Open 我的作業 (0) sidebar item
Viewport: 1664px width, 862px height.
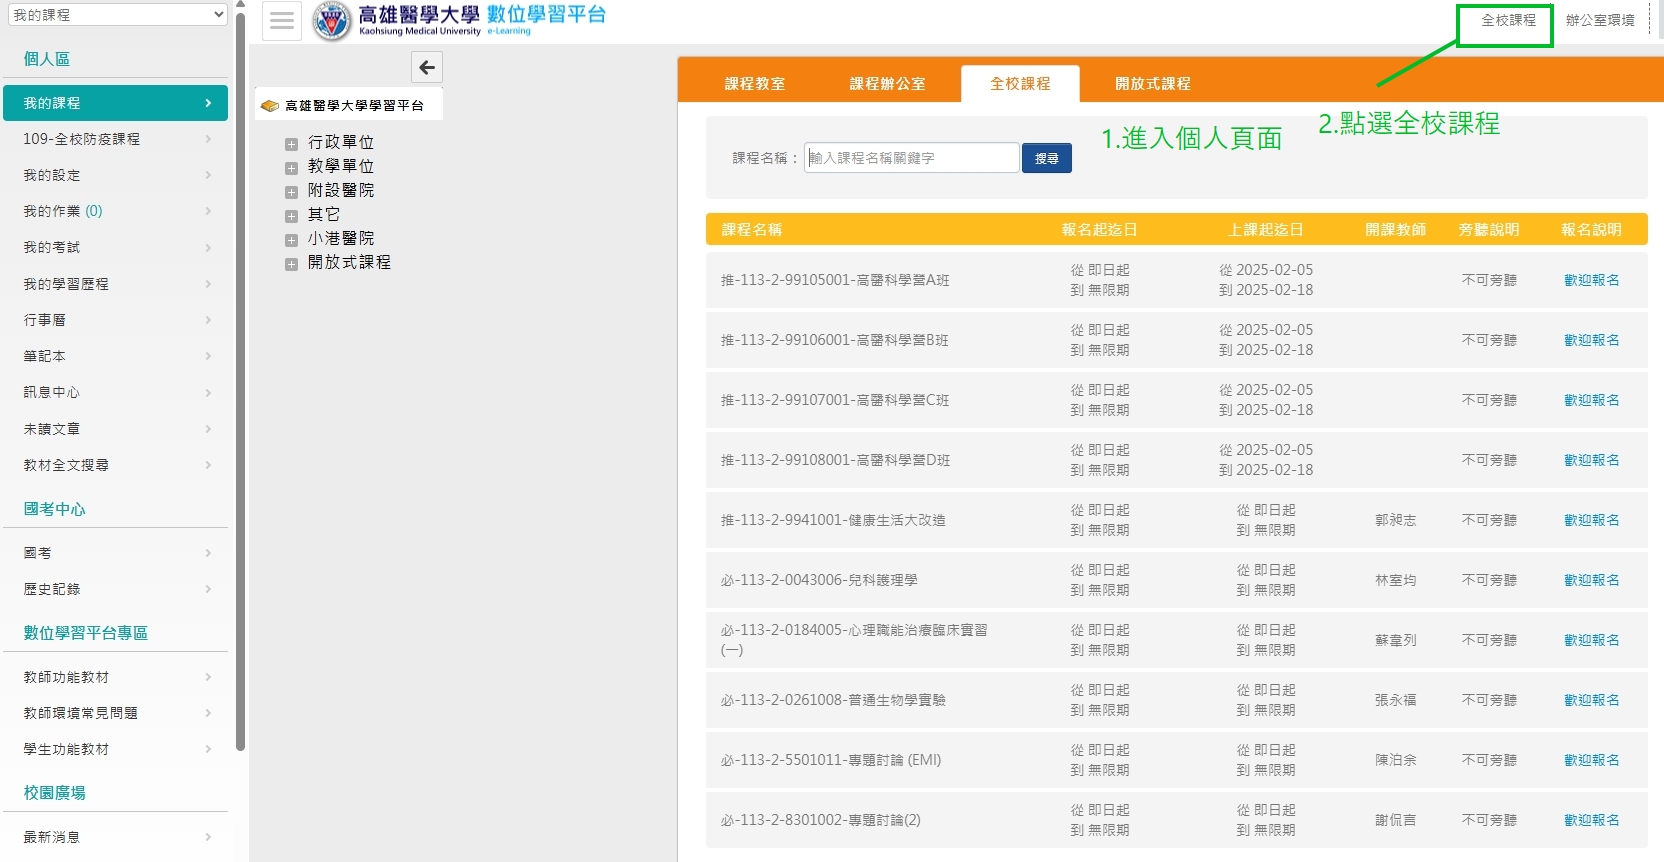point(116,211)
